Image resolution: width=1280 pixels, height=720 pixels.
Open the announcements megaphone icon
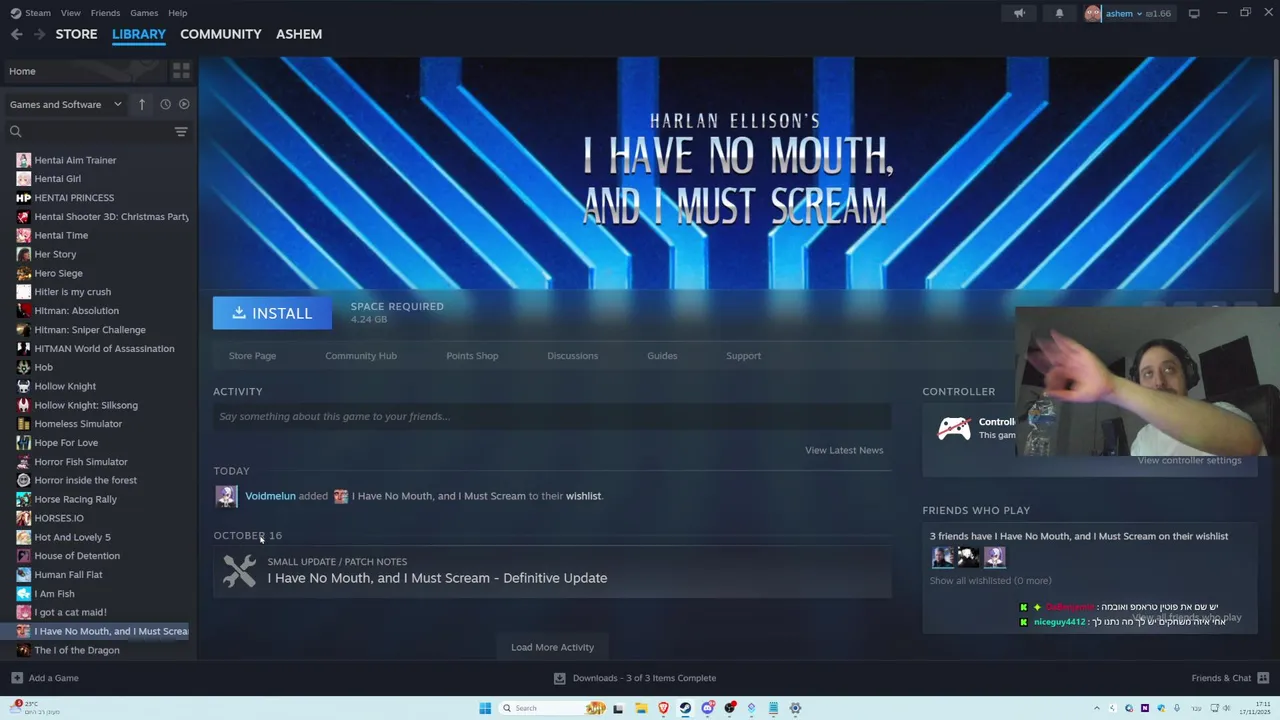tap(1019, 13)
